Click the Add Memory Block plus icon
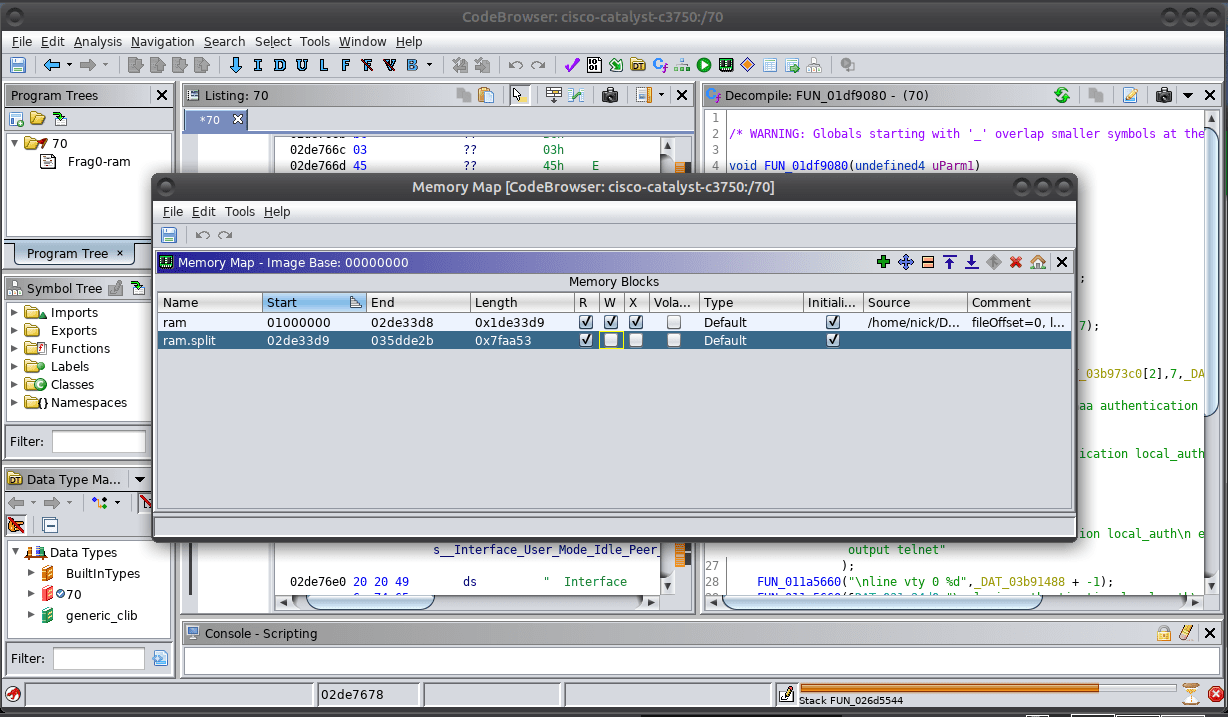 tap(883, 262)
